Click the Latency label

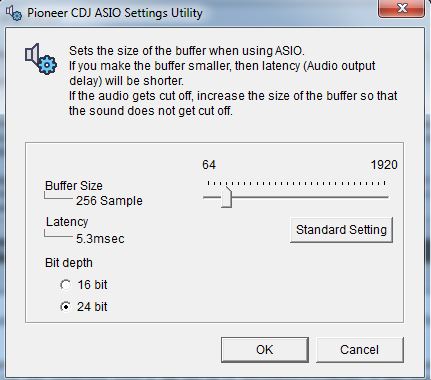tap(67, 222)
